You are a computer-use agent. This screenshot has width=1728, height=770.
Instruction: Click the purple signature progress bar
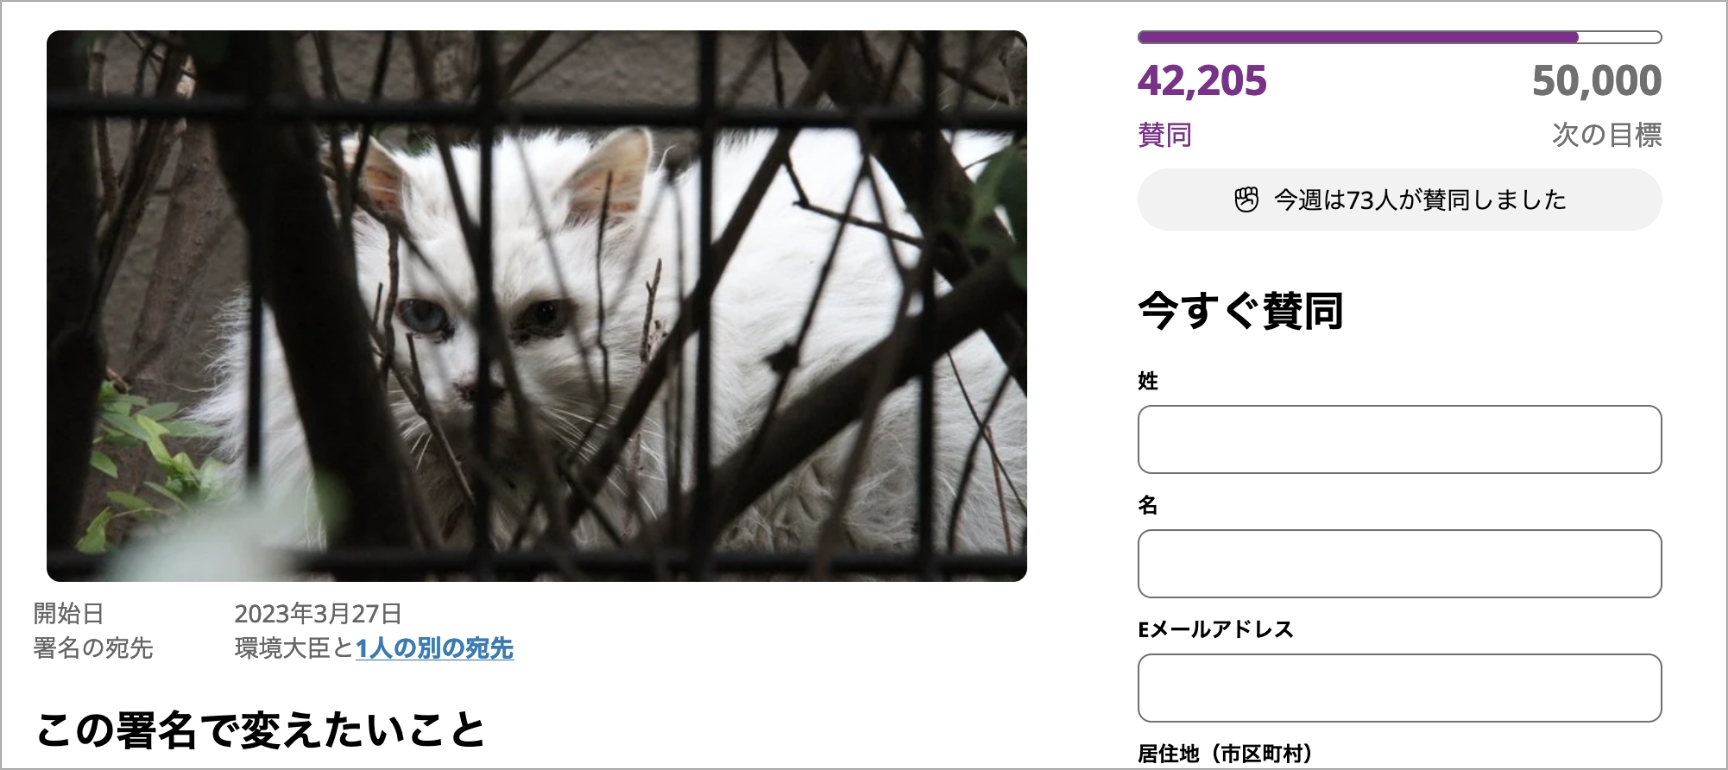click(x=1399, y=38)
